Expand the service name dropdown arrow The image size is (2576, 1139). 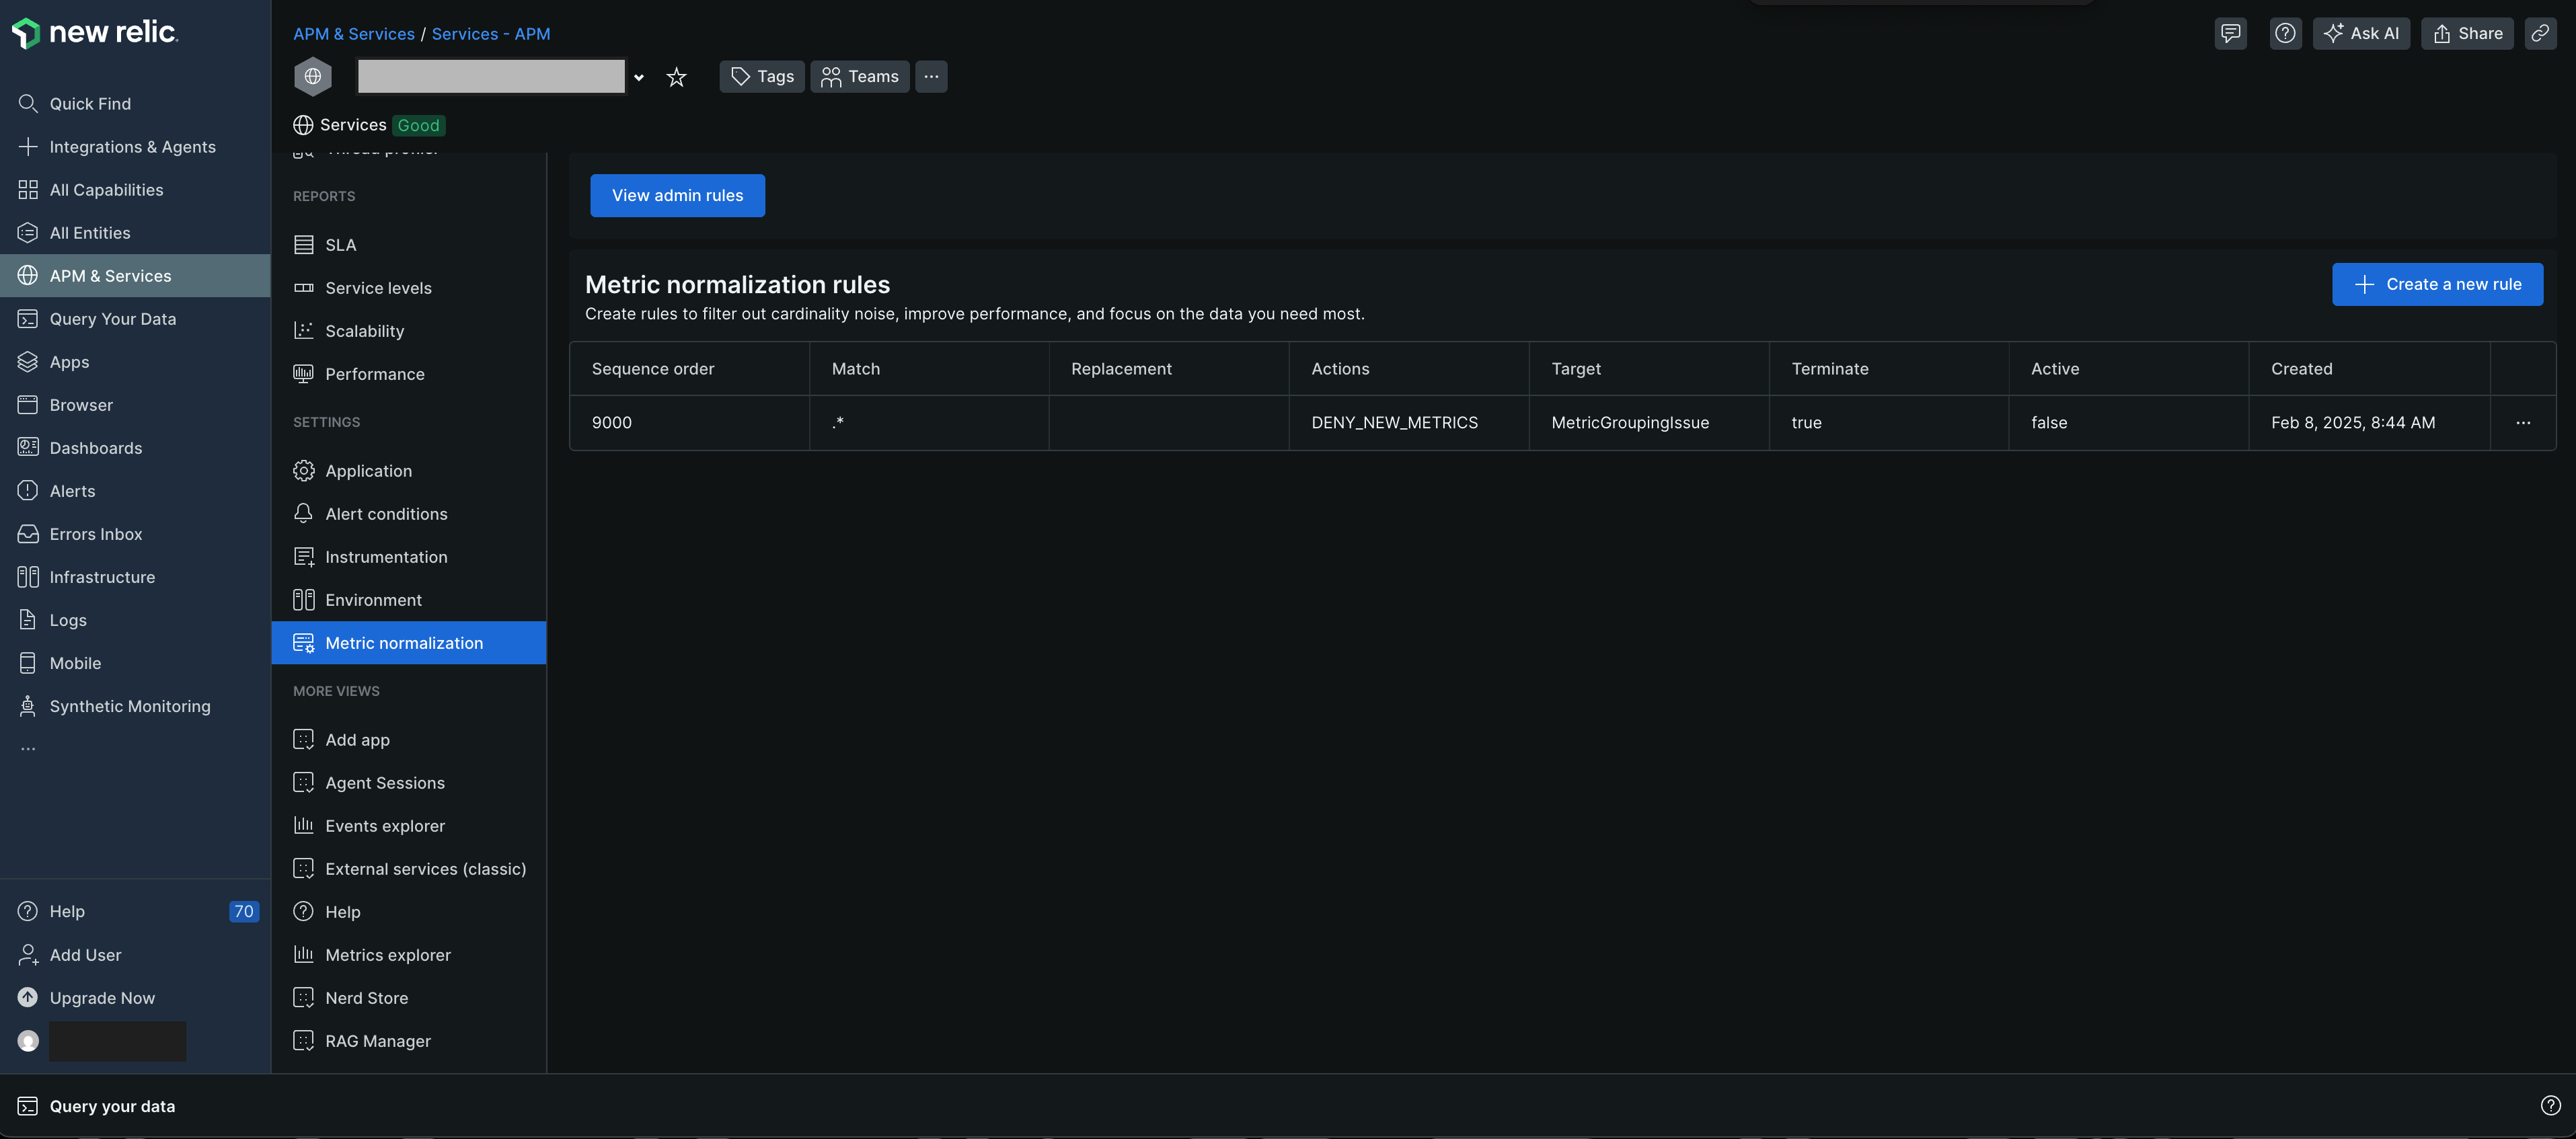(x=639, y=77)
